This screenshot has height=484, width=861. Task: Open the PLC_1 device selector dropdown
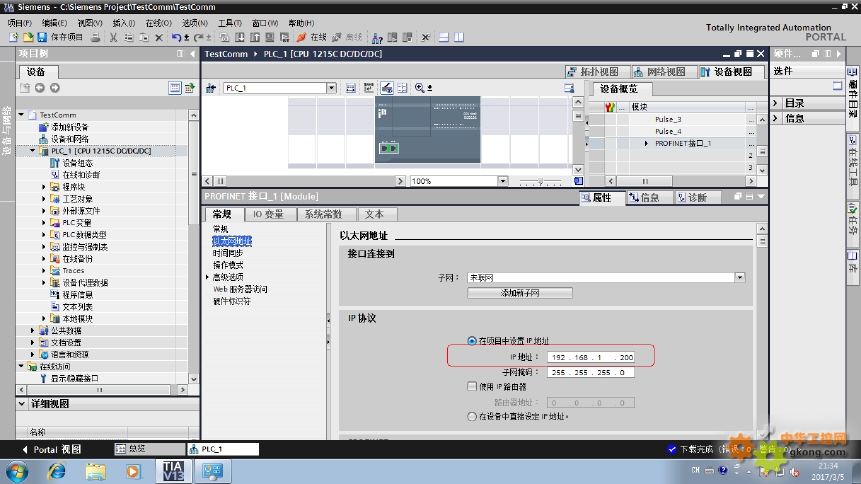click(x=331, y=88)
